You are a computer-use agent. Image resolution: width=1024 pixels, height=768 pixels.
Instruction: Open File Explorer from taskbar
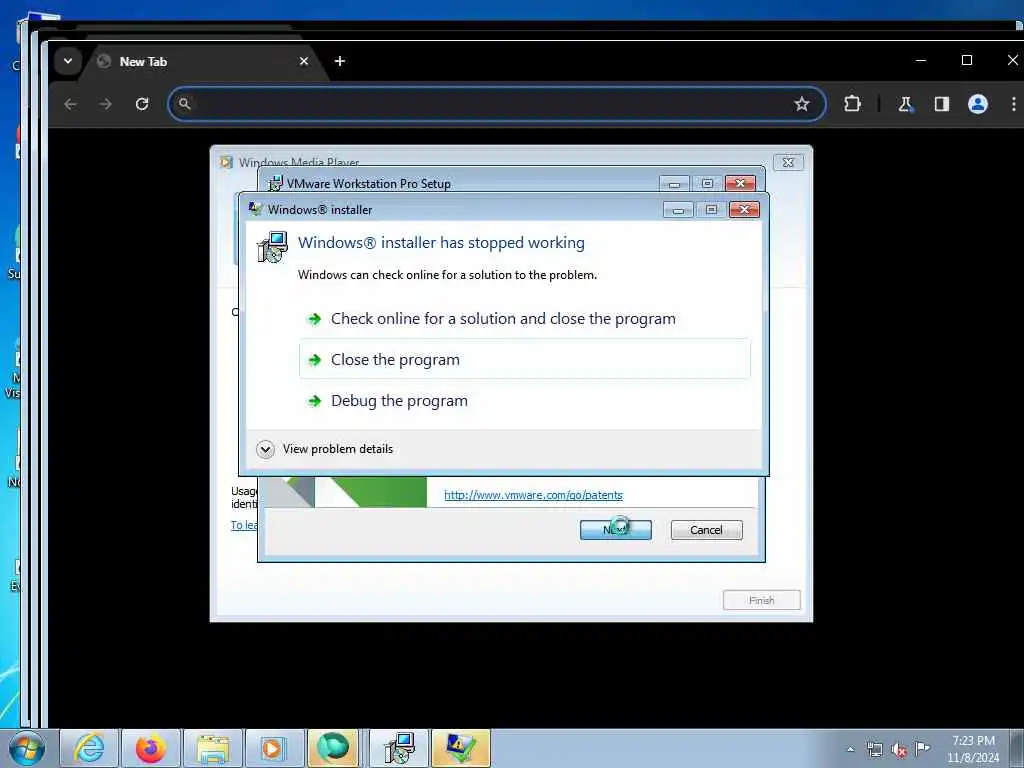pyautogui.click(x=212, y=748)
